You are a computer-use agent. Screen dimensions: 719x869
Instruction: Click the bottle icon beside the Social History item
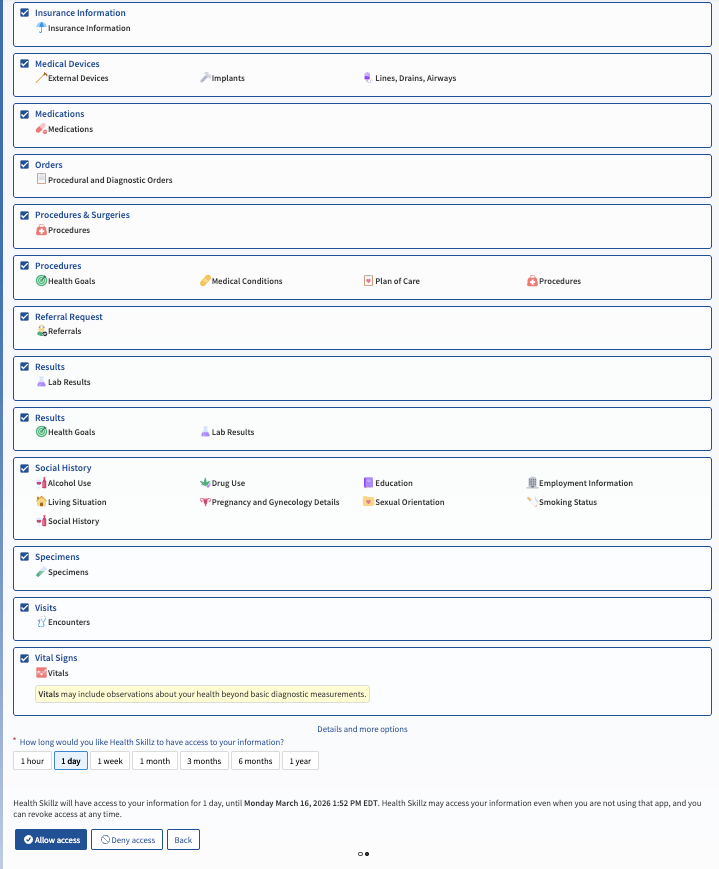(41, 520)
